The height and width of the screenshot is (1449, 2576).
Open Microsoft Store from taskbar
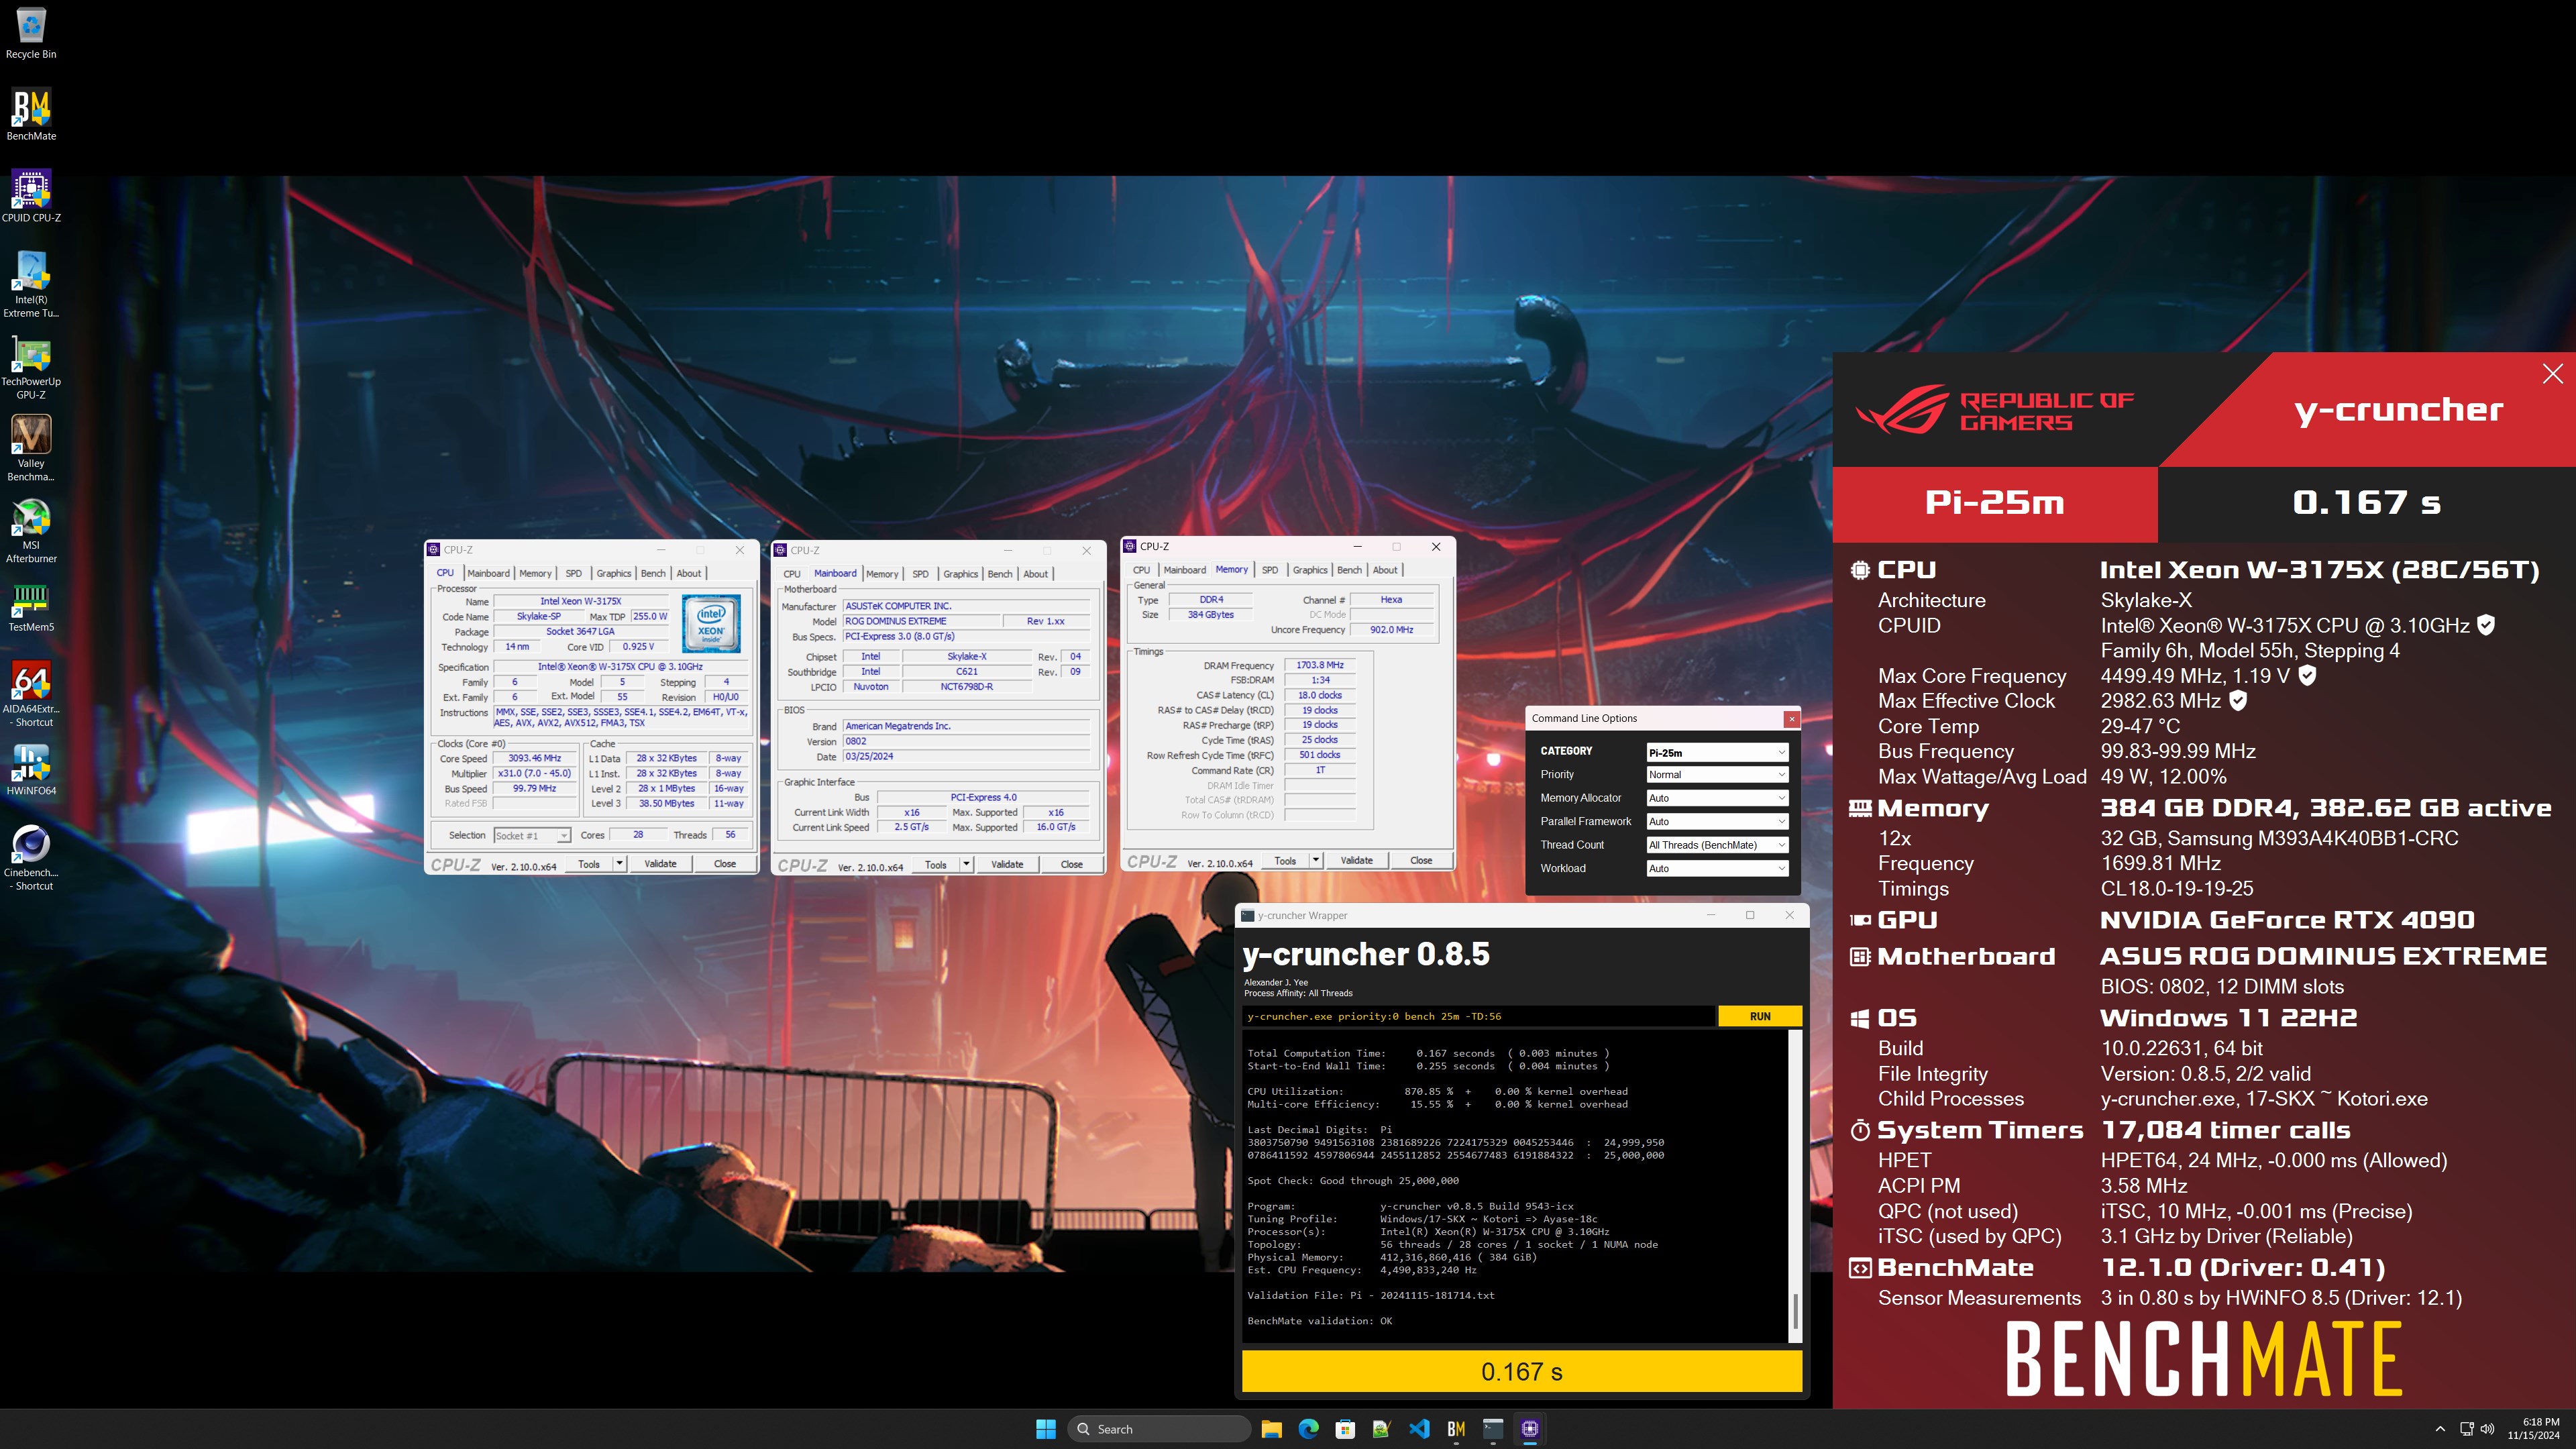(1345, 1429)
